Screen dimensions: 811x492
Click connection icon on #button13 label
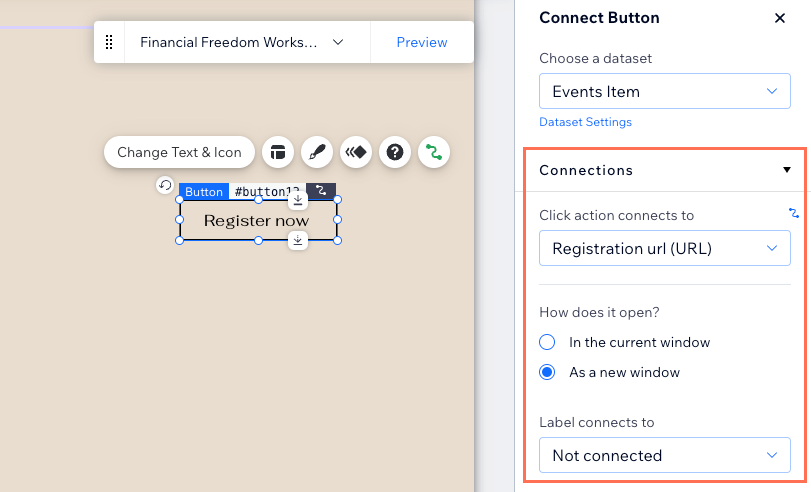pyautogui.click(x=321, y=190)
